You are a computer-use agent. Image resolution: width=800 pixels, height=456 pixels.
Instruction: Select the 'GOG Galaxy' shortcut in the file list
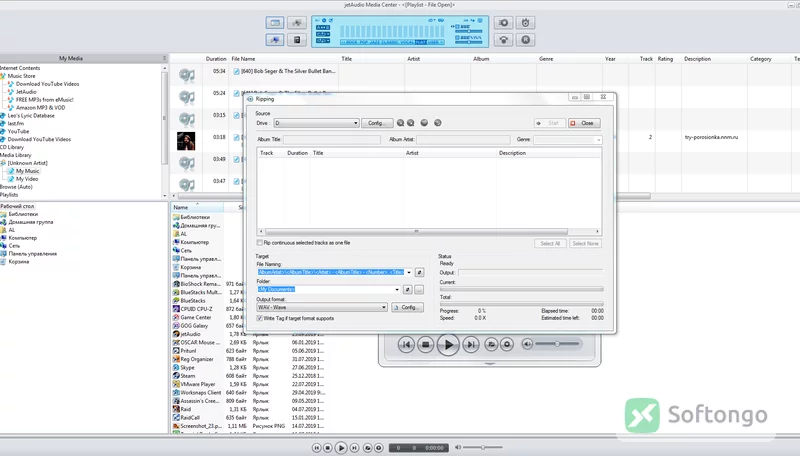(194, 325)
